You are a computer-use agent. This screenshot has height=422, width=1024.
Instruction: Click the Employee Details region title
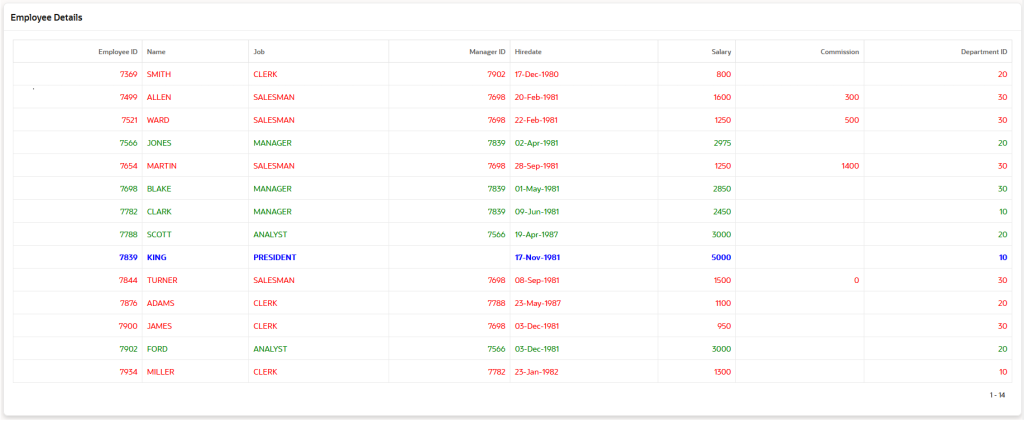coord(47,18)
